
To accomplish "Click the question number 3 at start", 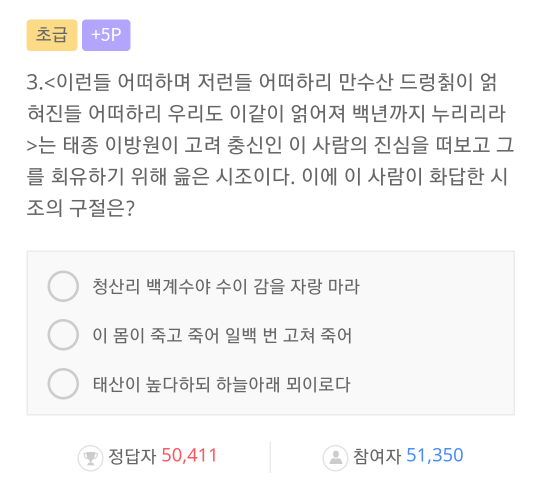I will click(x=33, y=83).
